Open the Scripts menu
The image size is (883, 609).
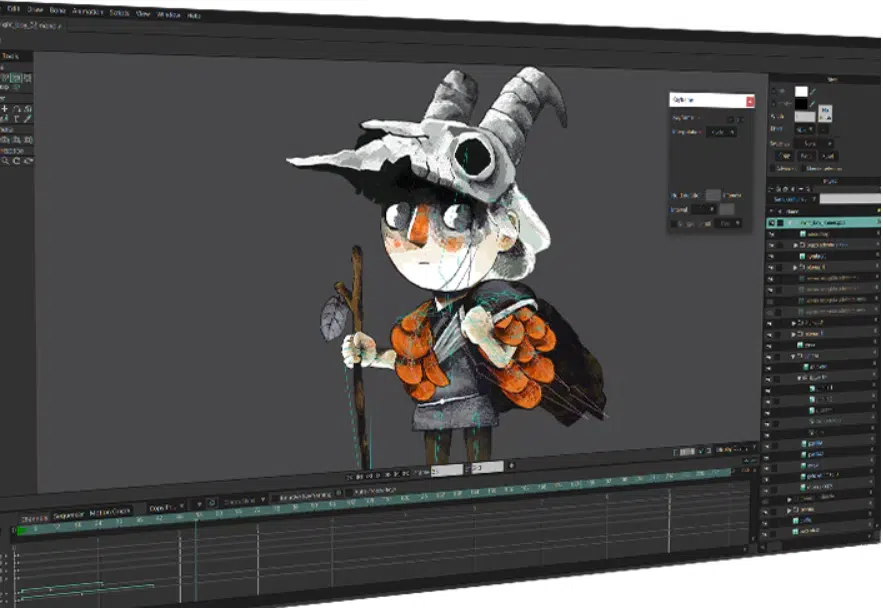119,12
